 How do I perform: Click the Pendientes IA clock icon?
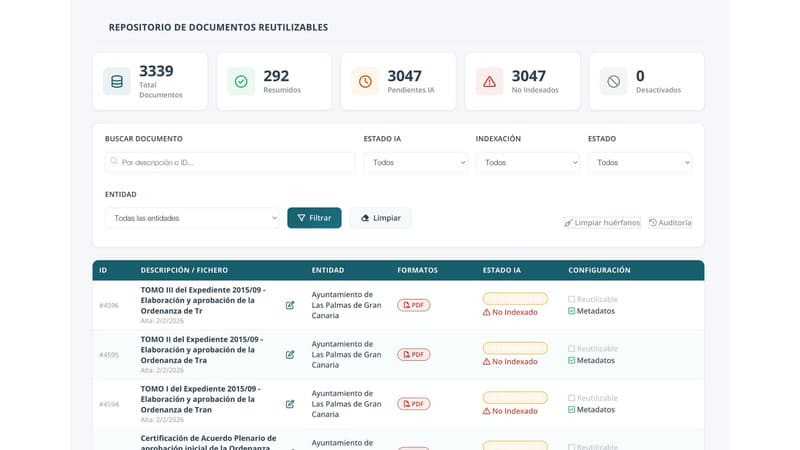pyautogui.click(x=365, y=82)
